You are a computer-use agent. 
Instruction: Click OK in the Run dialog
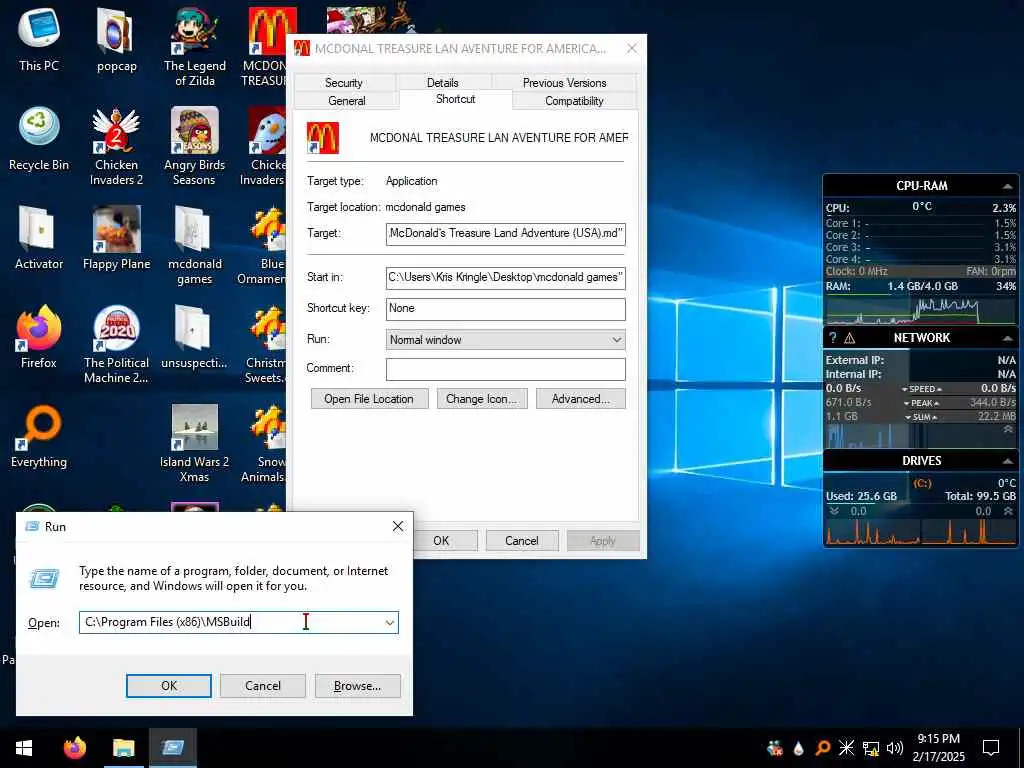click(168, 686)
